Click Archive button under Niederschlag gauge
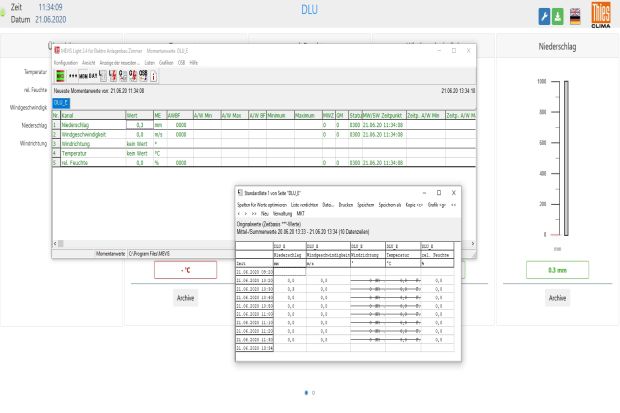 tap(557, 297)
